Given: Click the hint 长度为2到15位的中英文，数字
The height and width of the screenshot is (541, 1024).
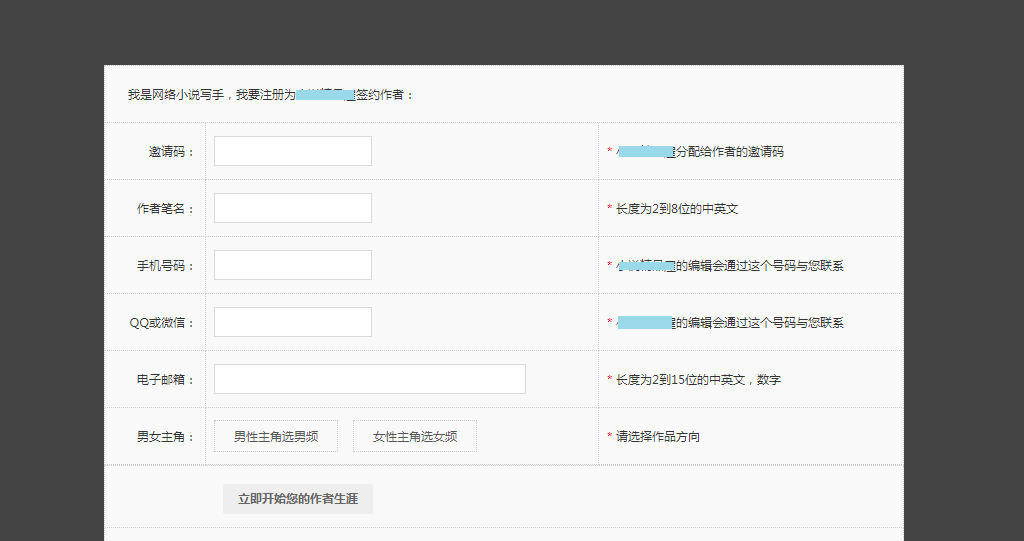Looking at the screenshot, I should point(698,380).
